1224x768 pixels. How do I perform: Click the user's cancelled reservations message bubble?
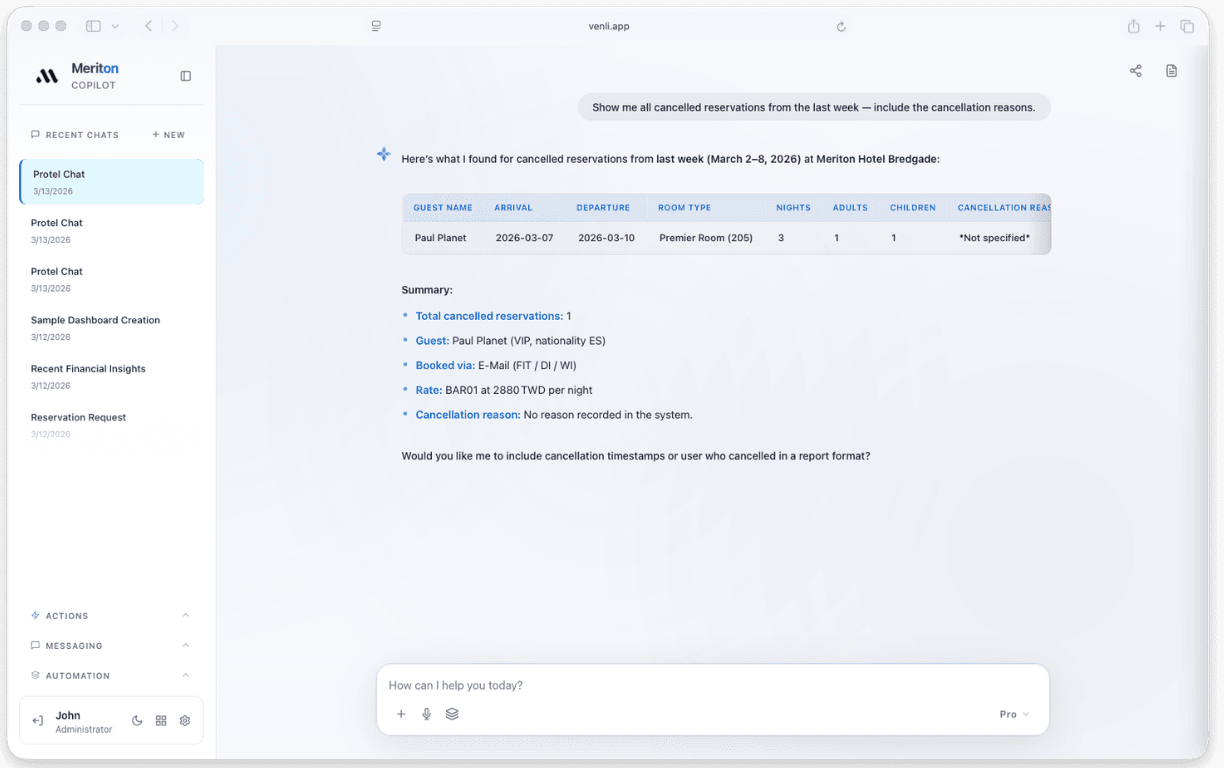(x=814, y=107)
